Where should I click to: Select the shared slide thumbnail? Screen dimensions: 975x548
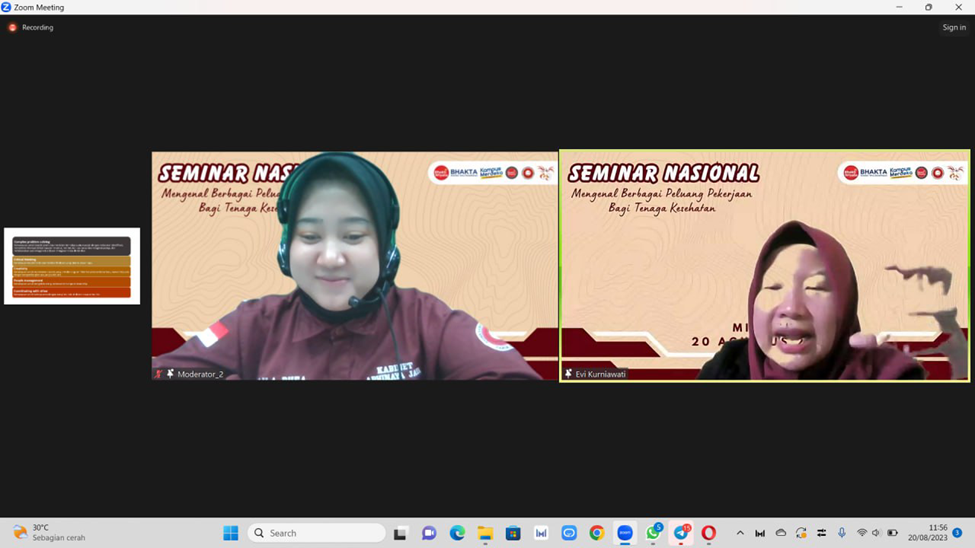coord(72,266)
